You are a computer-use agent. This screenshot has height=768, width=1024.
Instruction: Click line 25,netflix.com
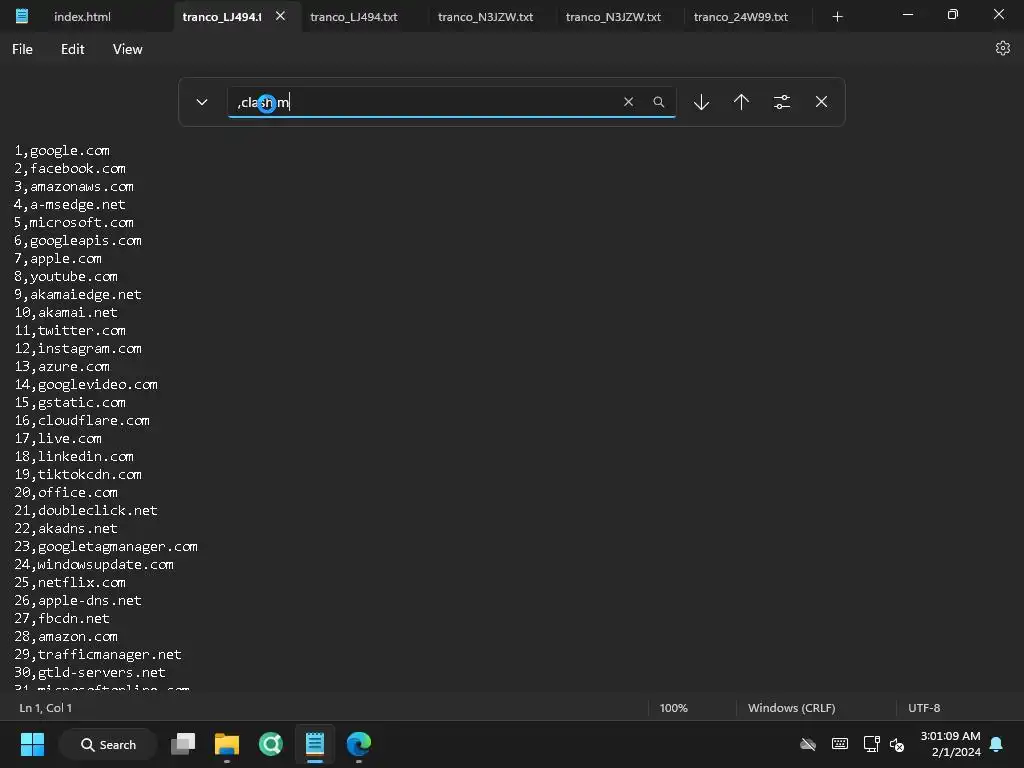tap(70, 583)
